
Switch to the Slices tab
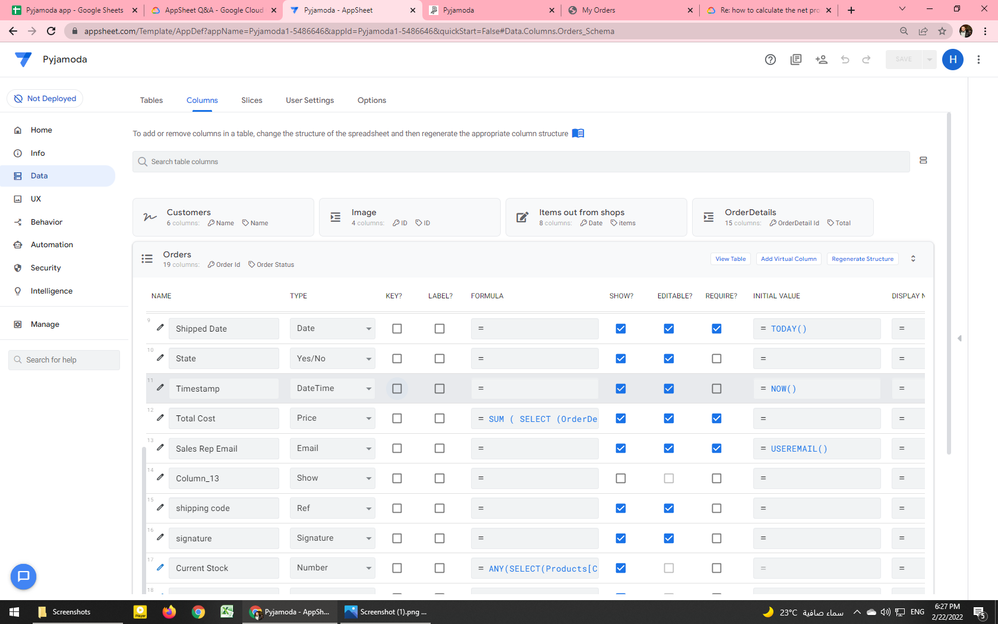click(x=251, y=100)
